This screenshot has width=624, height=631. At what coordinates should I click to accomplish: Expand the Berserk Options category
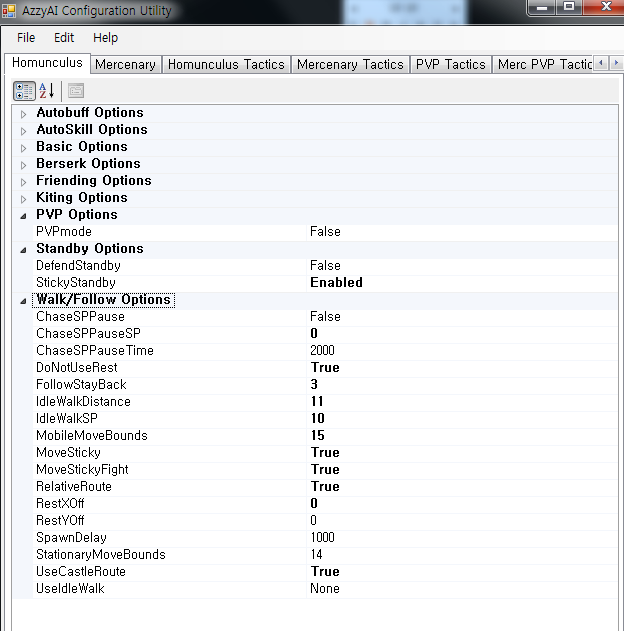tap(24, 164)
